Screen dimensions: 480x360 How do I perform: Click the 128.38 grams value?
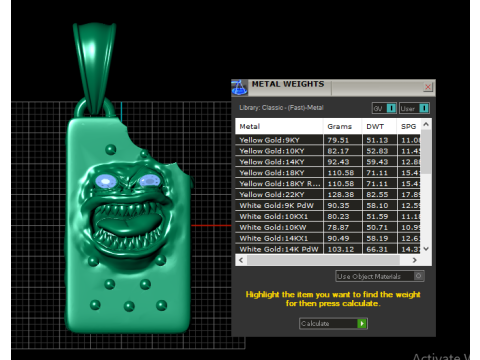click(341, 194)
